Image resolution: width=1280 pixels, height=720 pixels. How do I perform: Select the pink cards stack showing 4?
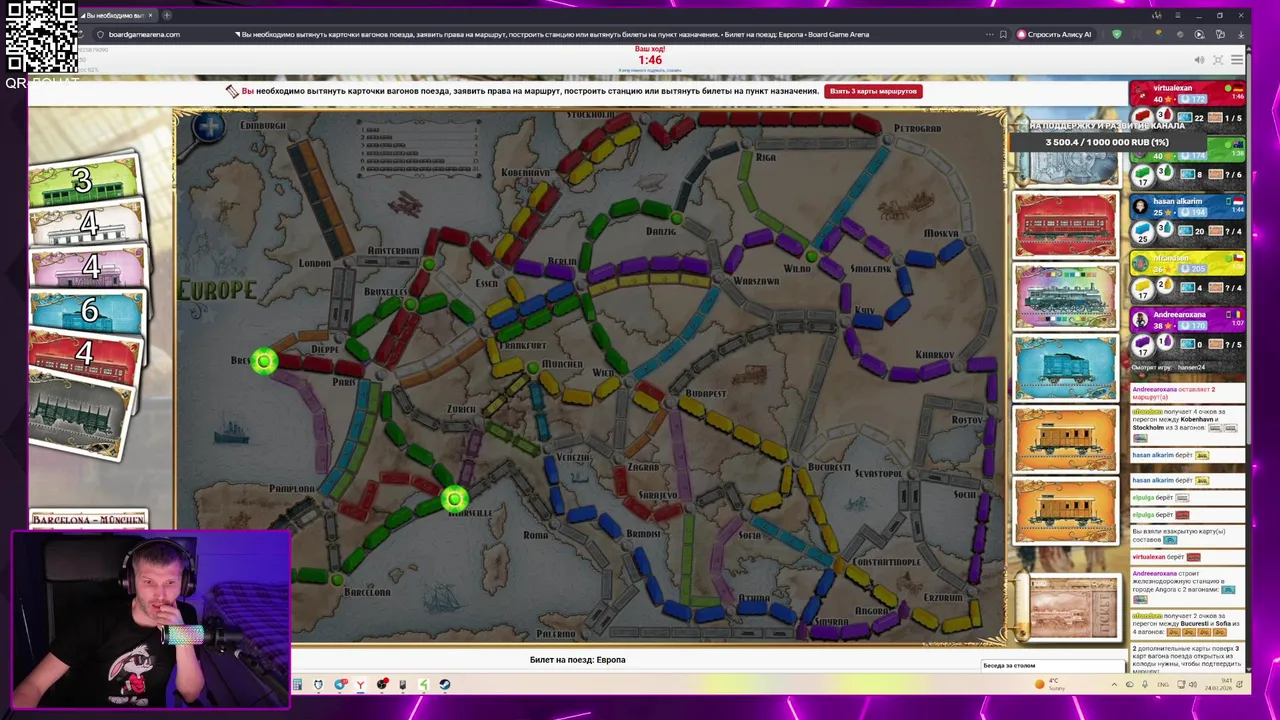click(88, 267)
